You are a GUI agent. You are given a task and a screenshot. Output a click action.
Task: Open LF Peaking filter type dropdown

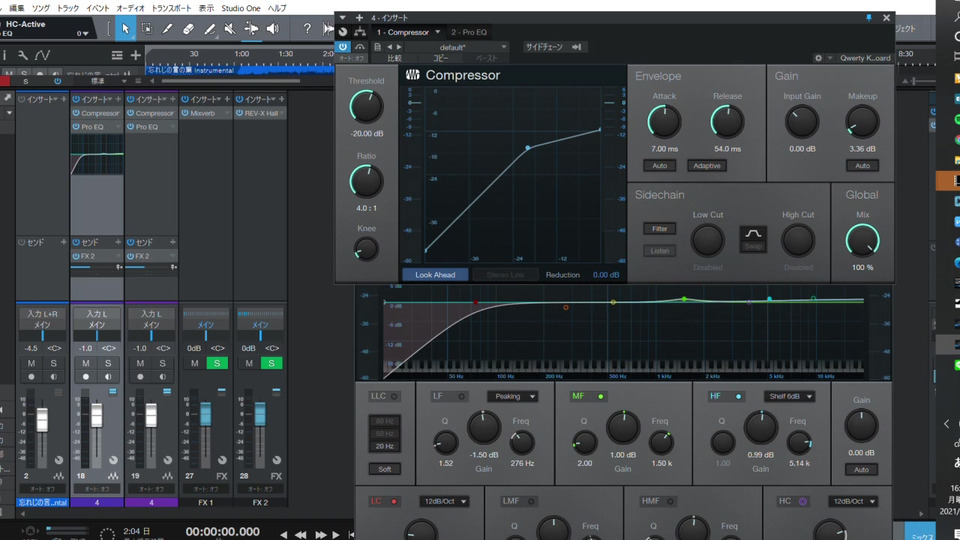[513, 396]
